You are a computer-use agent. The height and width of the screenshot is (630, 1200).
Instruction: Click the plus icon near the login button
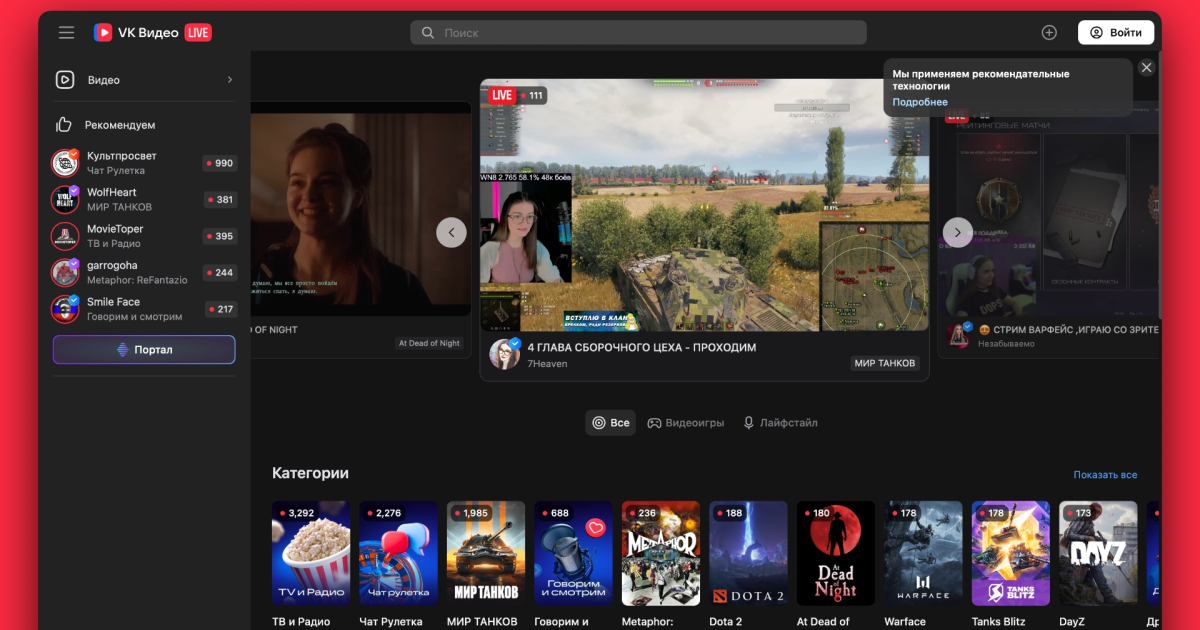click(1049, 32)
